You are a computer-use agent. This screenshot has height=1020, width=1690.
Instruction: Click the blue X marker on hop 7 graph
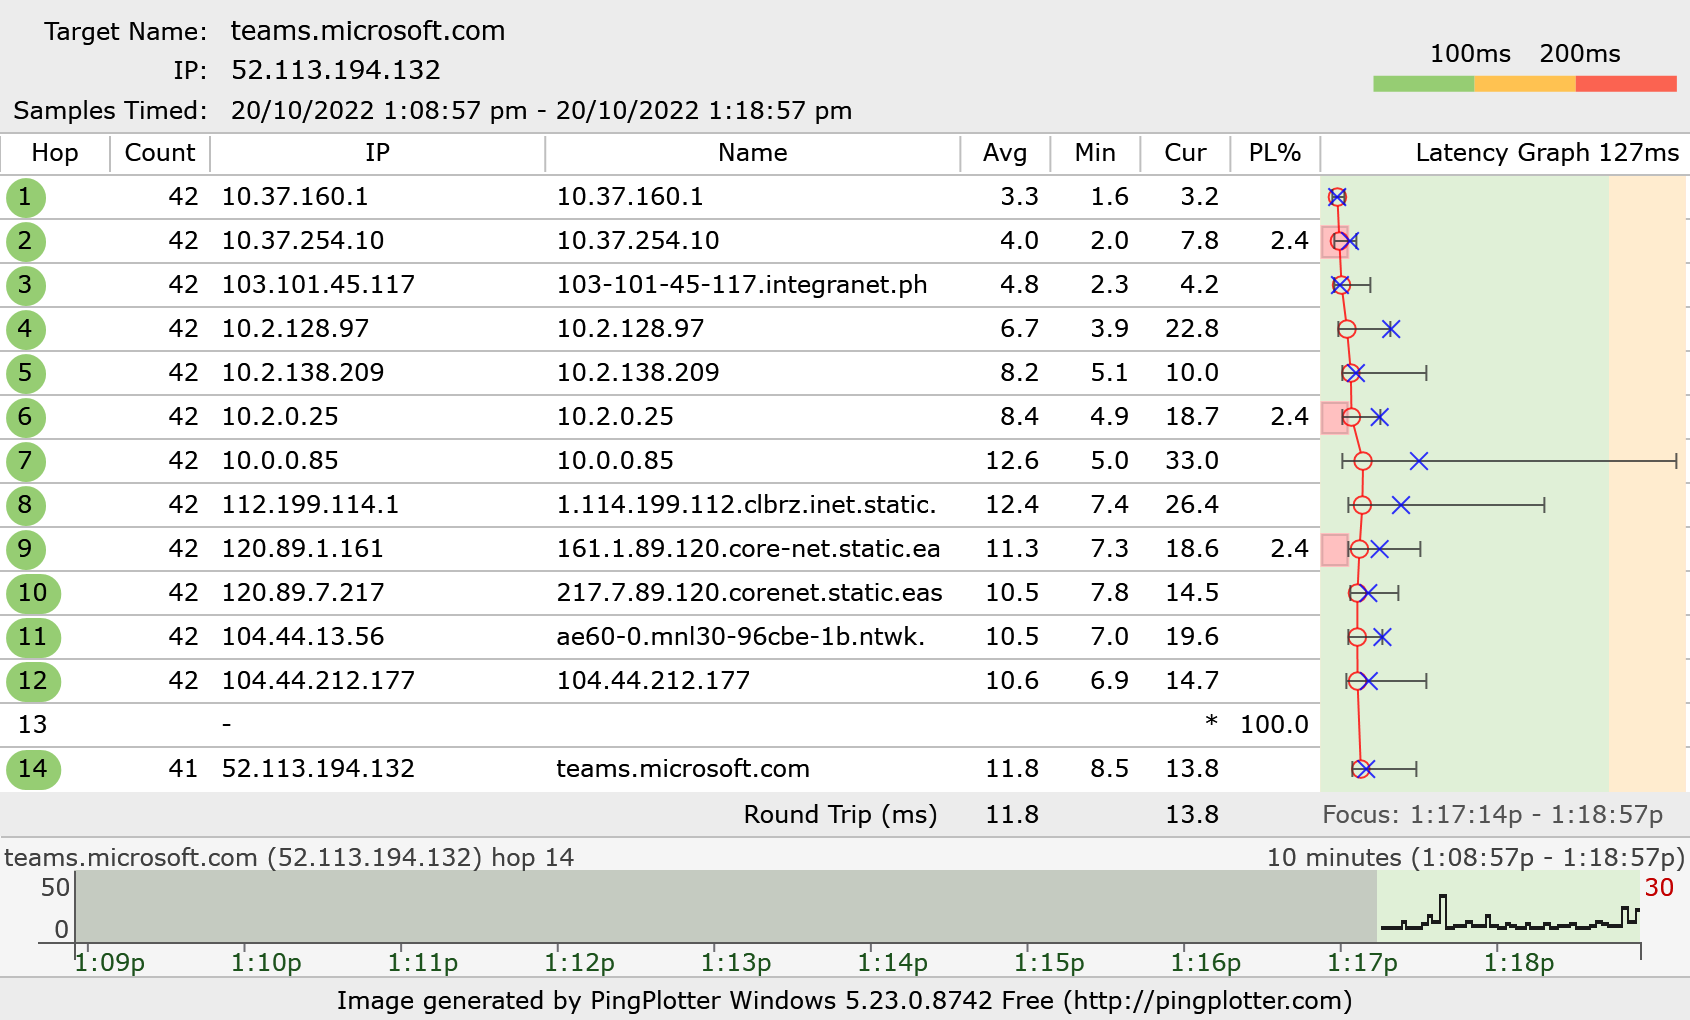point(1418,461)
